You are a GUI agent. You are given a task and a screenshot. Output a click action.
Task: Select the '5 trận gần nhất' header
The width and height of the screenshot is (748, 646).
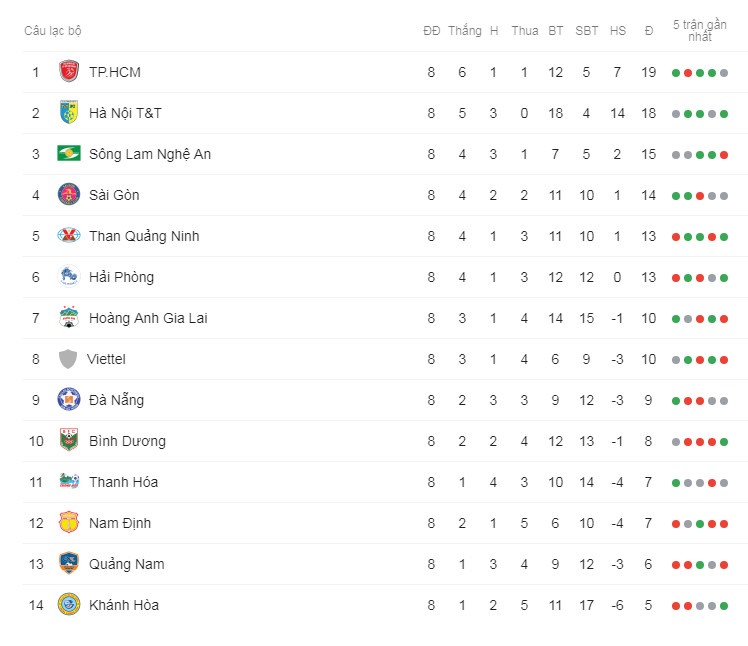pyautogui.click(x=699, y=31)
